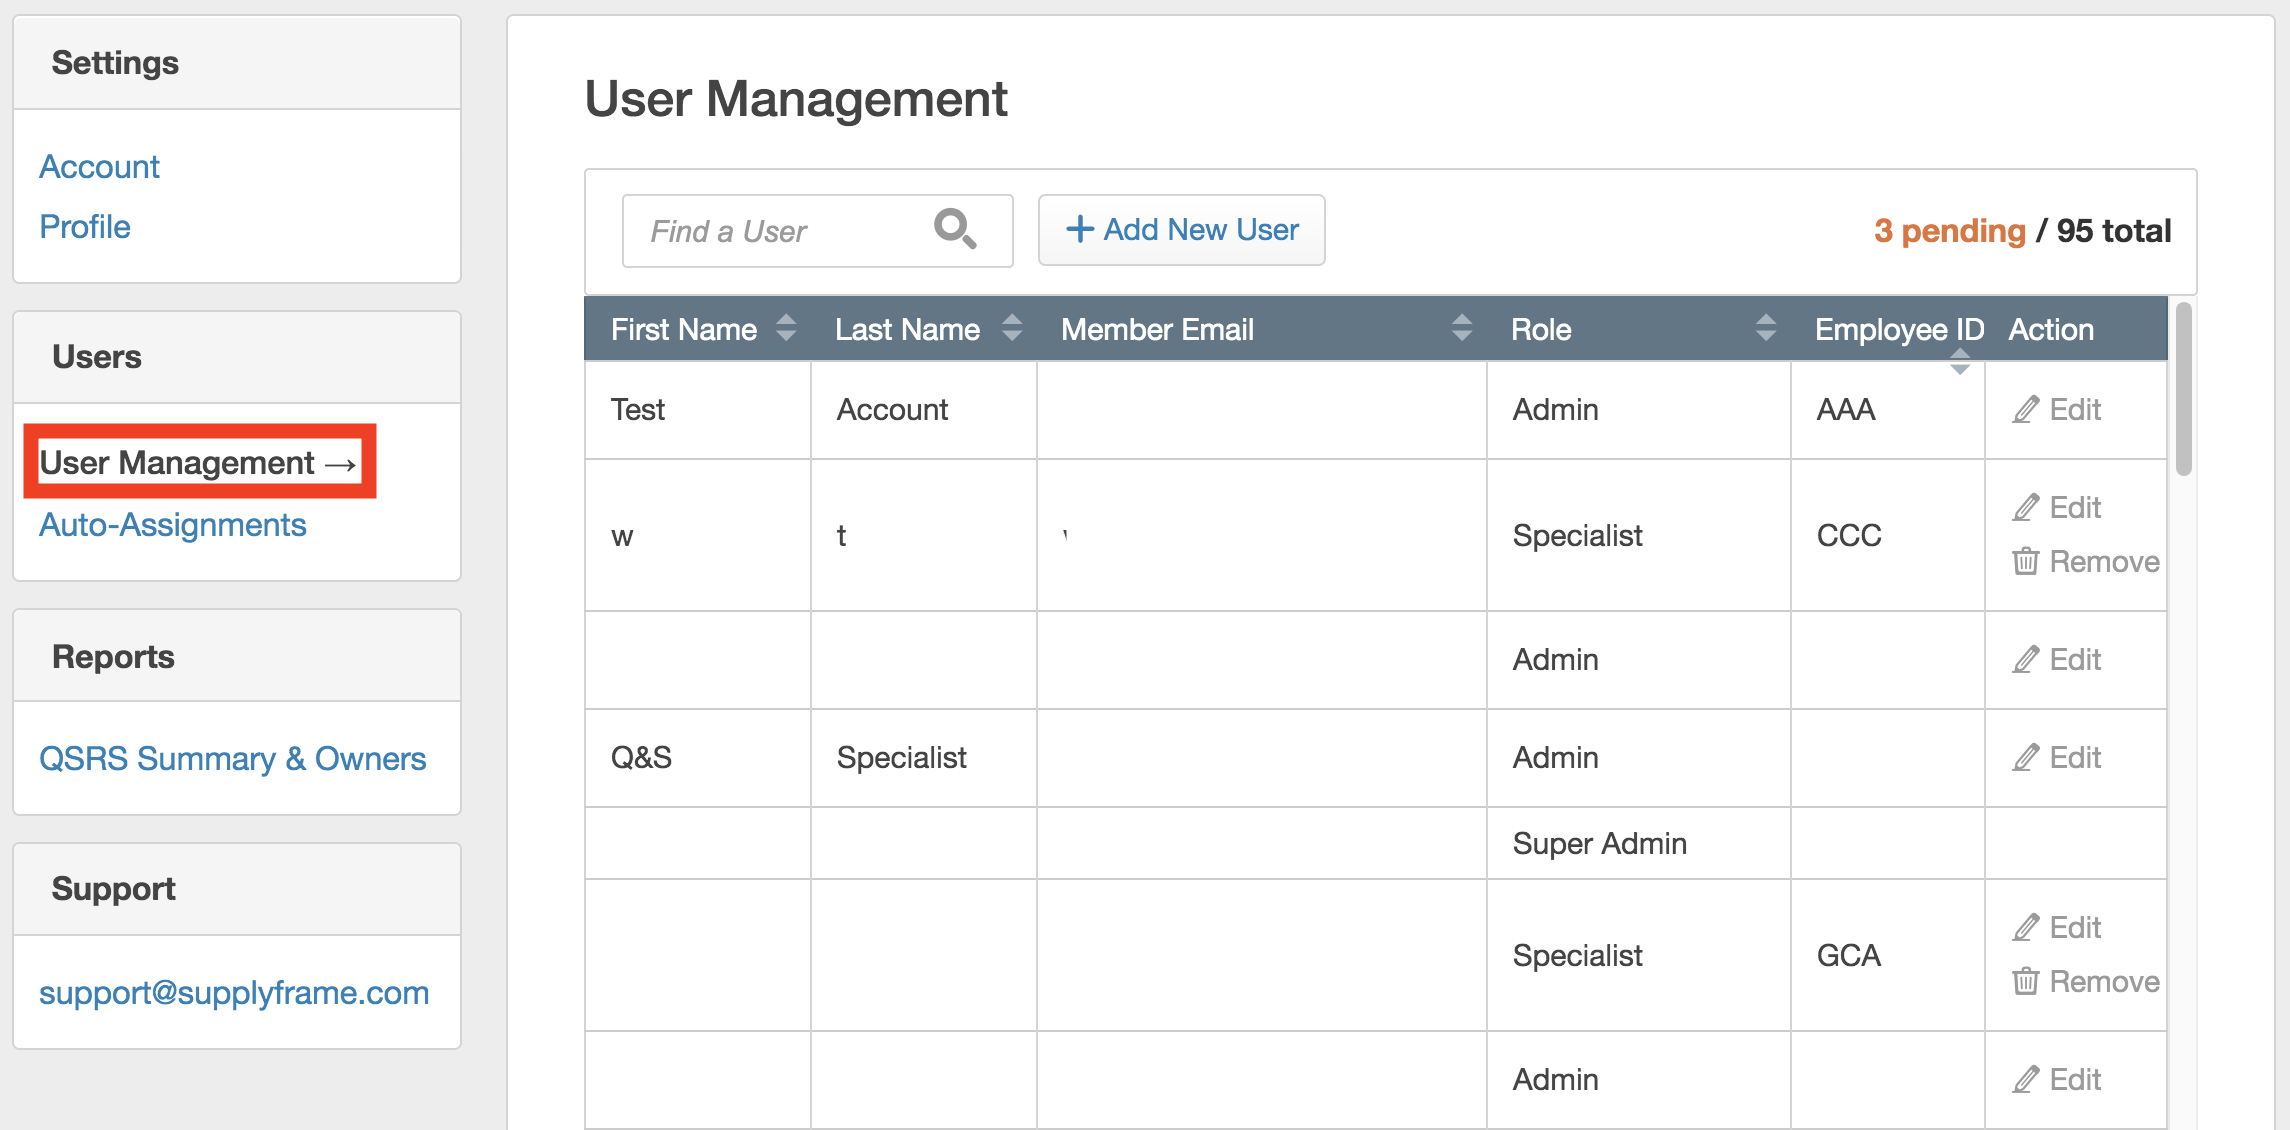Sort table by First Name arrows
This screenshot has width=2290, height=1130.
pyautogui.click(x=786, y=328)
